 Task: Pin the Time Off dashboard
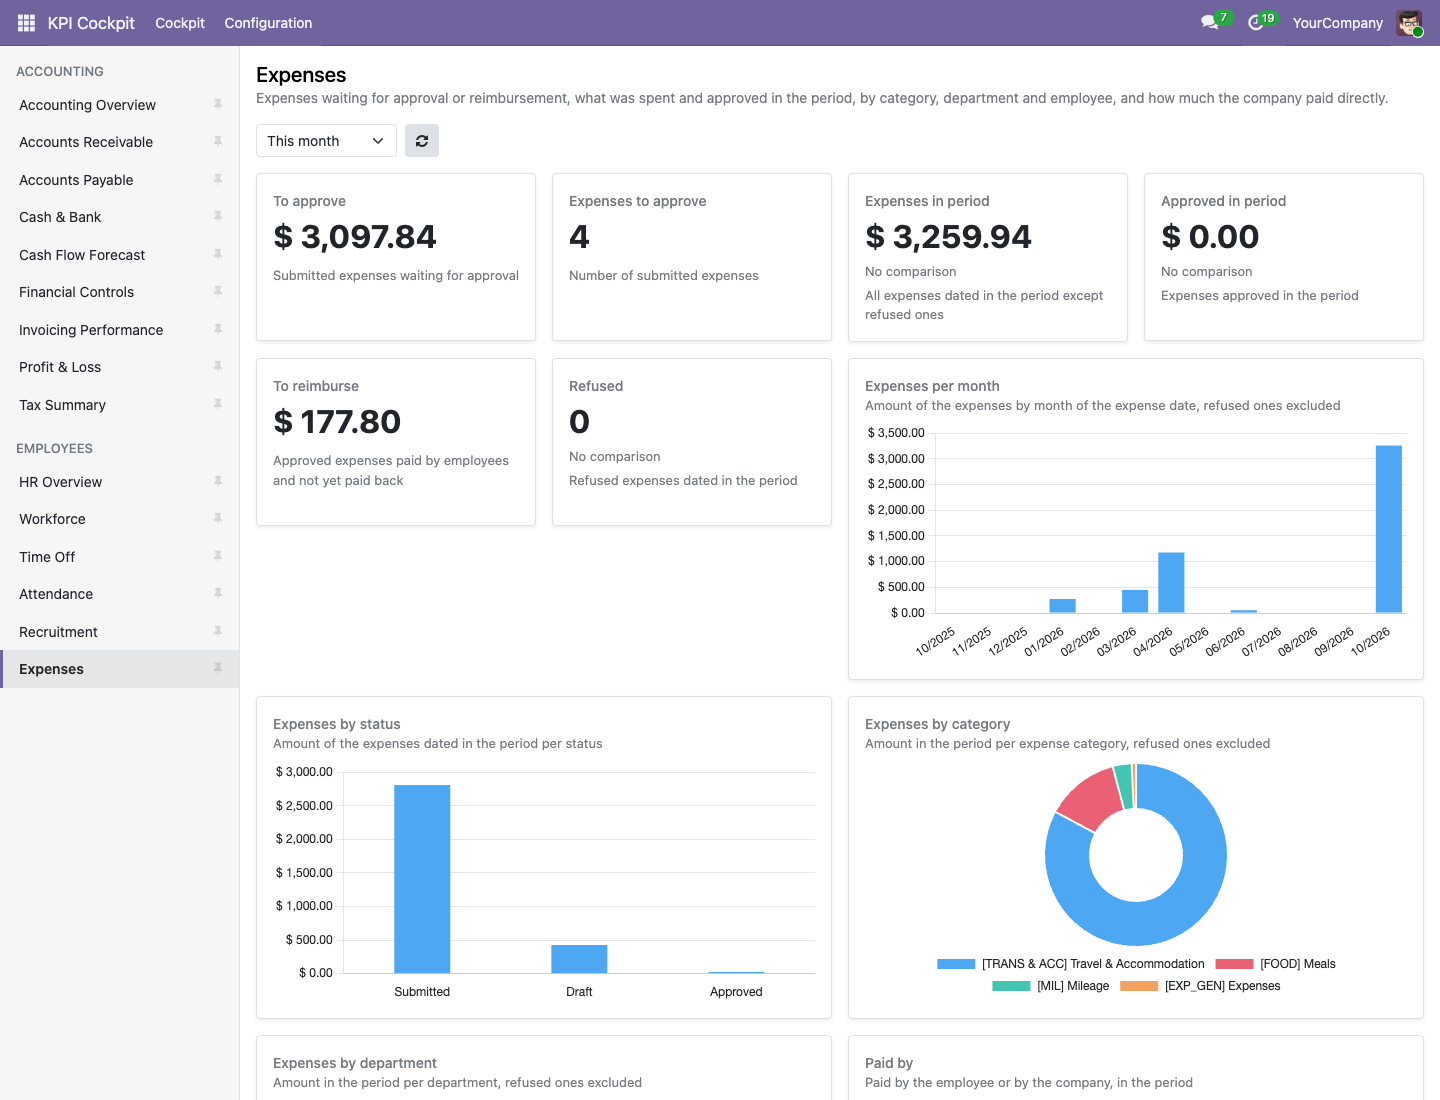pyautogui.click(x=217, y=556)
